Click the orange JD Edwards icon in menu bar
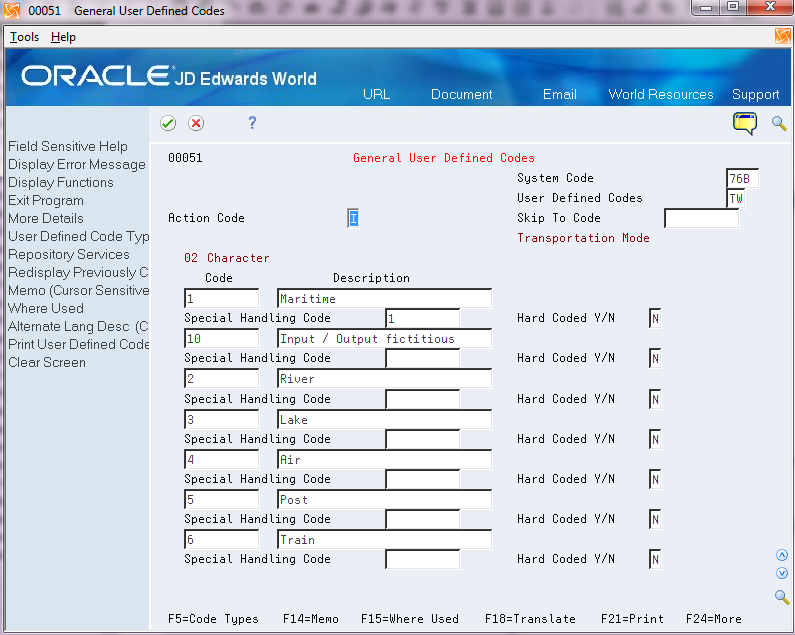795x635 pixels. point(782,37)
